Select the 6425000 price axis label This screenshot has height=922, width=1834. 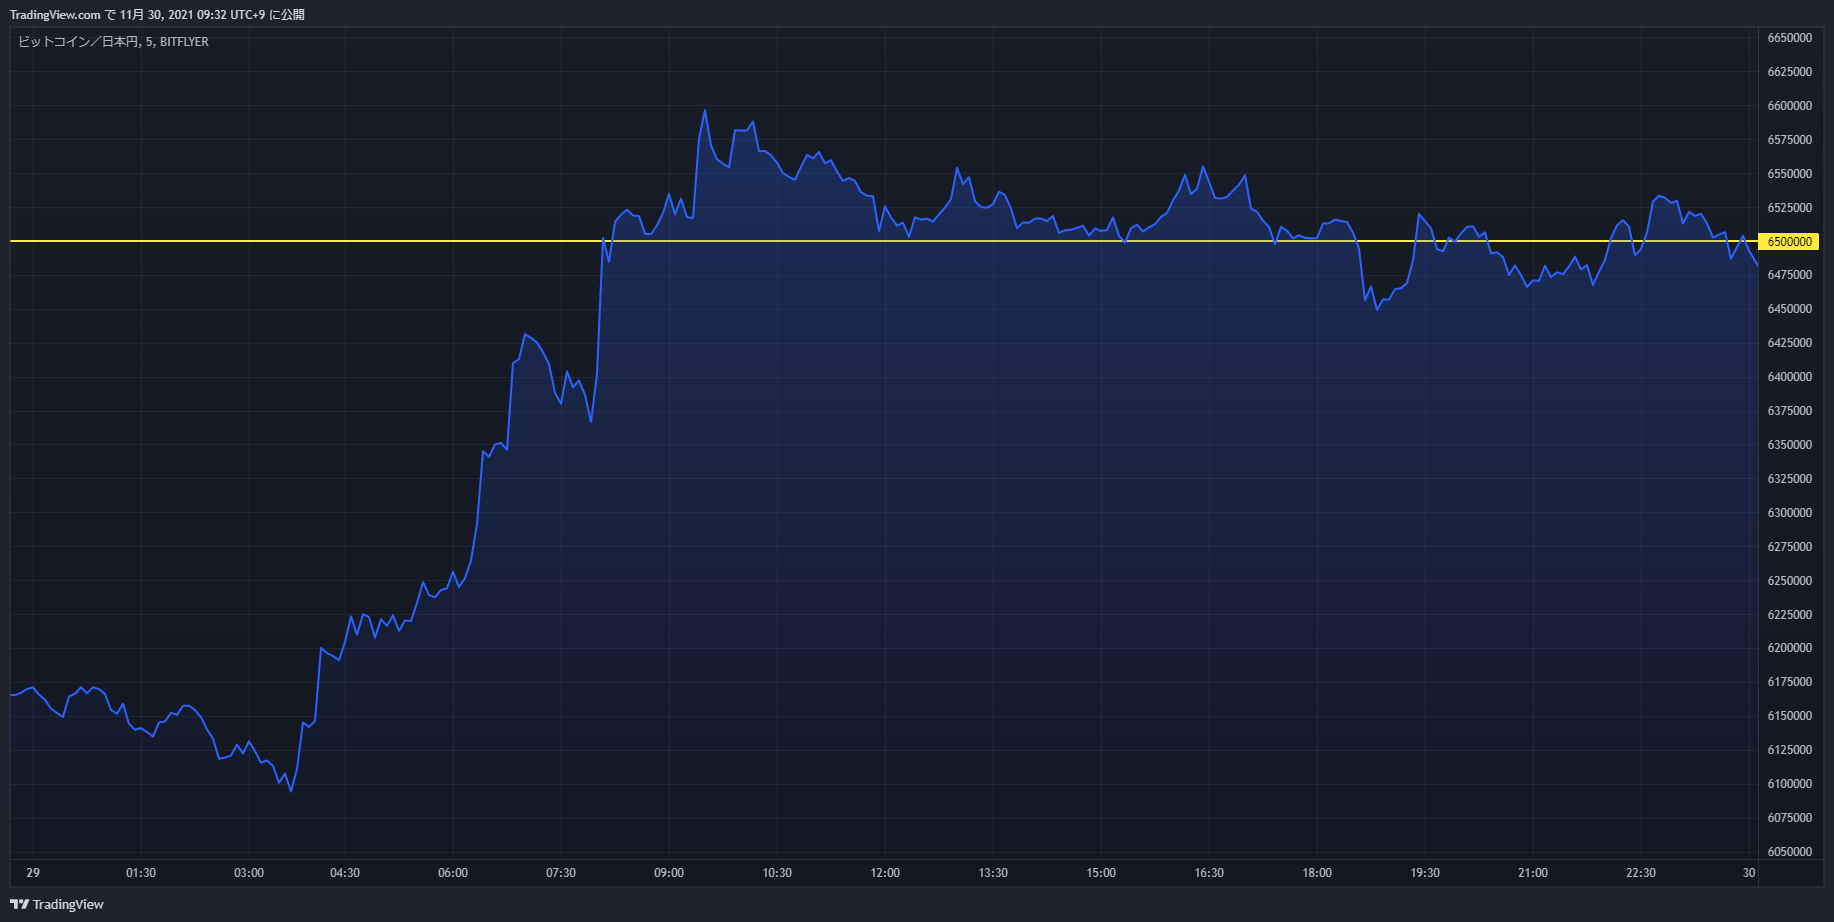(x=1790, y=343)
